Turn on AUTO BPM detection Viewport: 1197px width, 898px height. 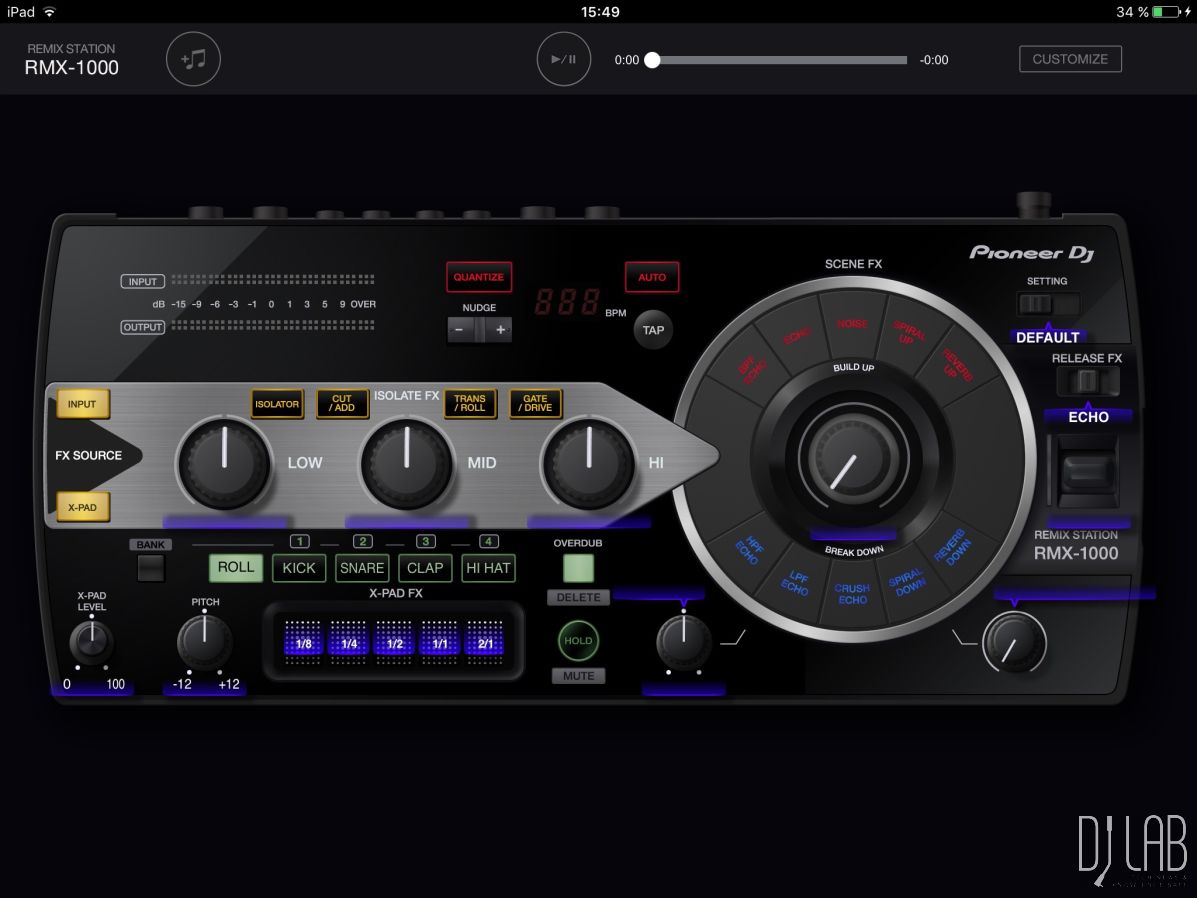(652, 277)
